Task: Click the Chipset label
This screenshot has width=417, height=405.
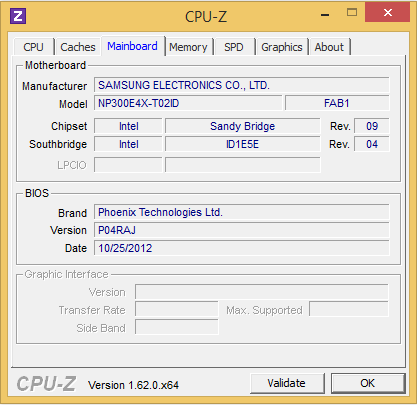Action: tap(69, 126)
